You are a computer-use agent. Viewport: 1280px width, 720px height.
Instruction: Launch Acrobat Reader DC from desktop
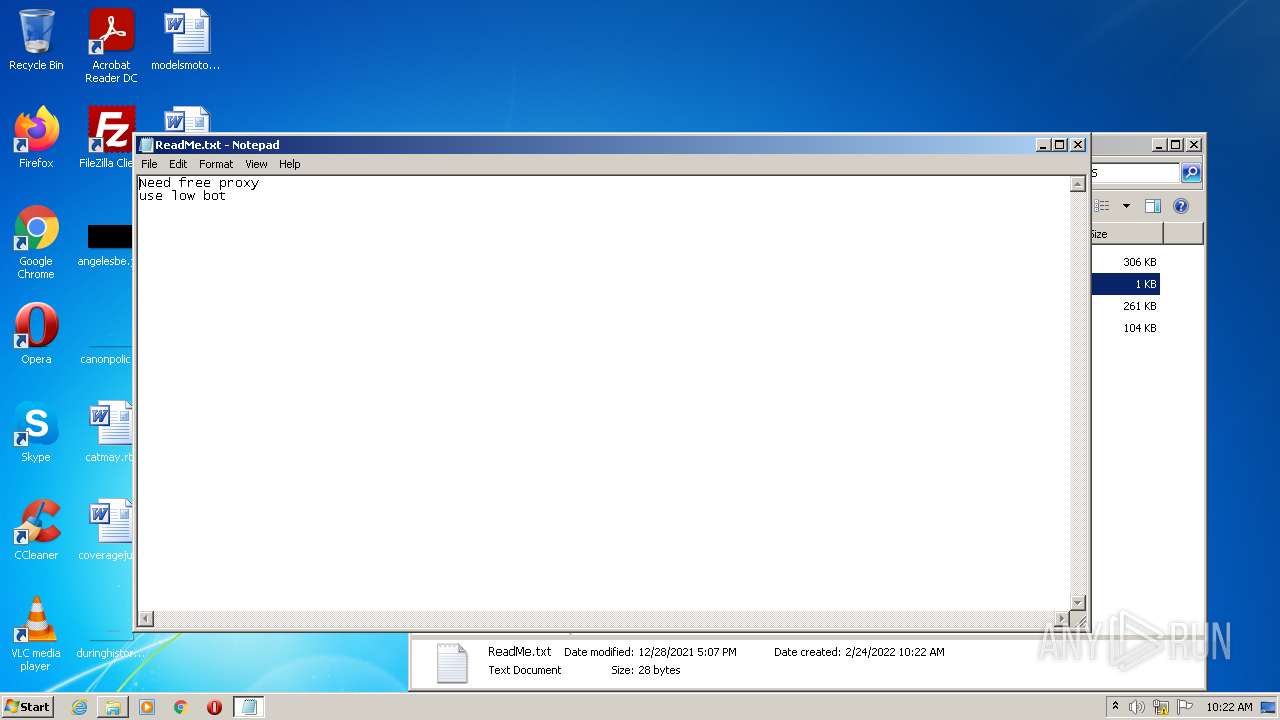click(111, 45)
